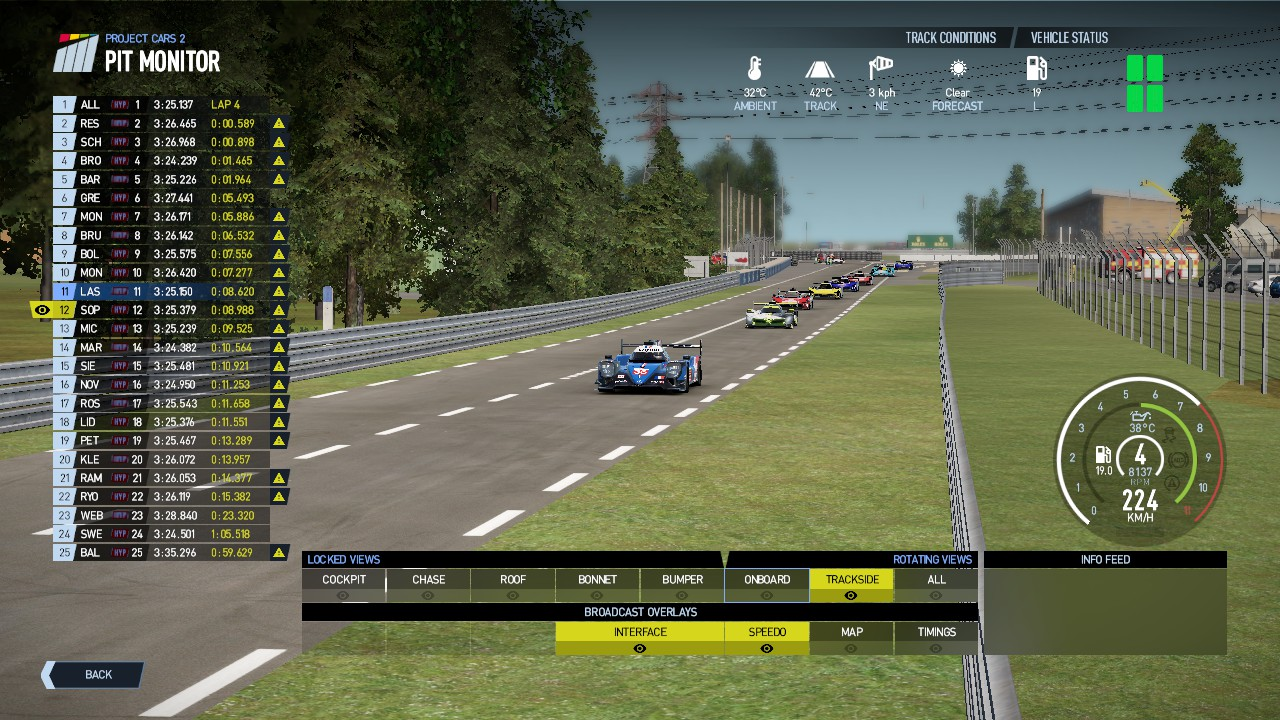Viewport: 1280px width, 720px height.
Task: Select driver MIC in position 13
Action: click(x=171, y=329)
